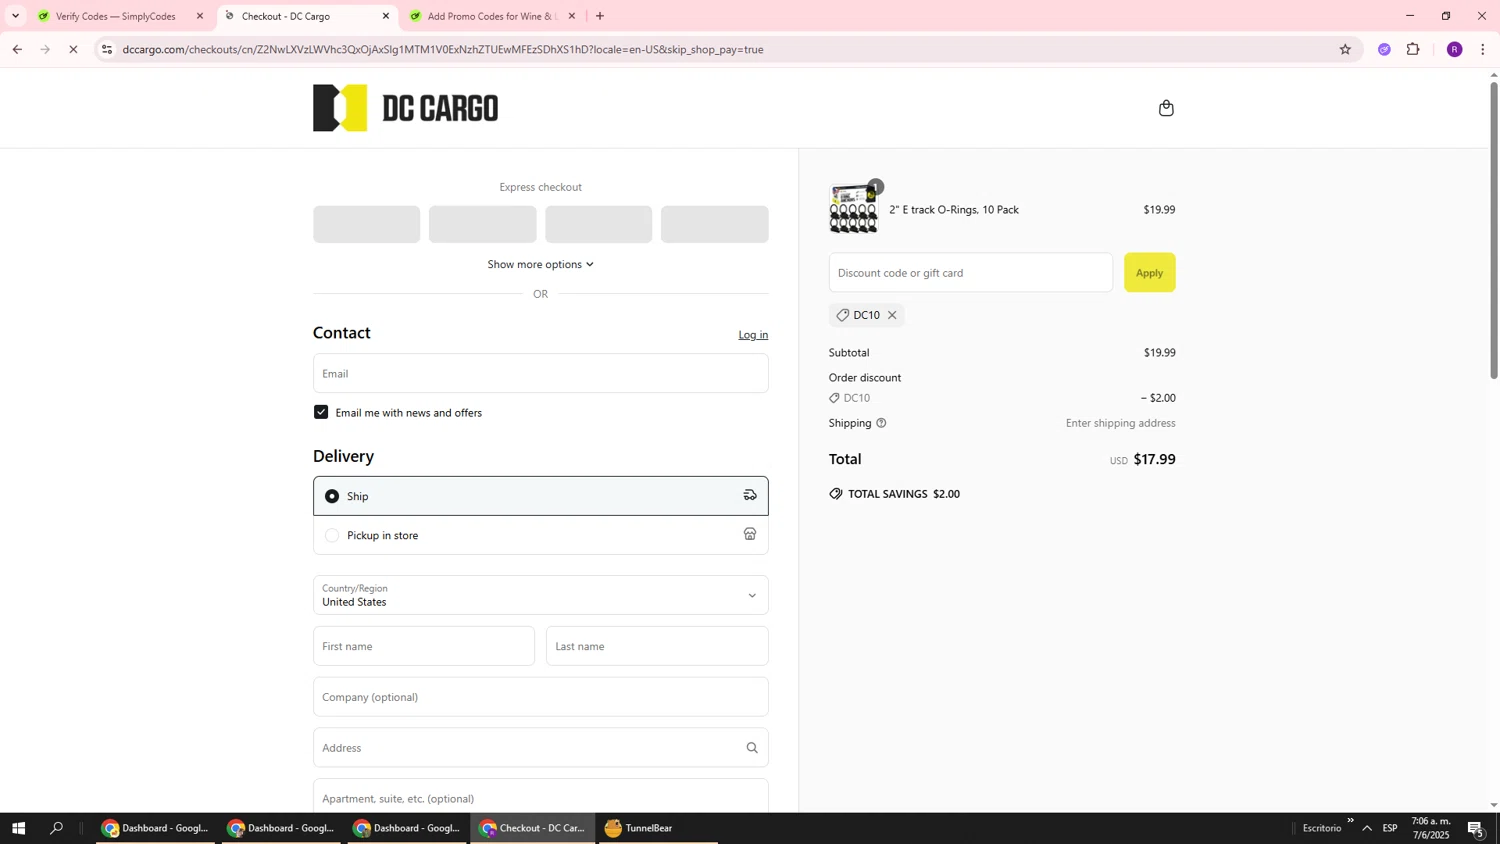1500x844 pixels.
Task: Click the Last name field
Action: coord(657,646)
